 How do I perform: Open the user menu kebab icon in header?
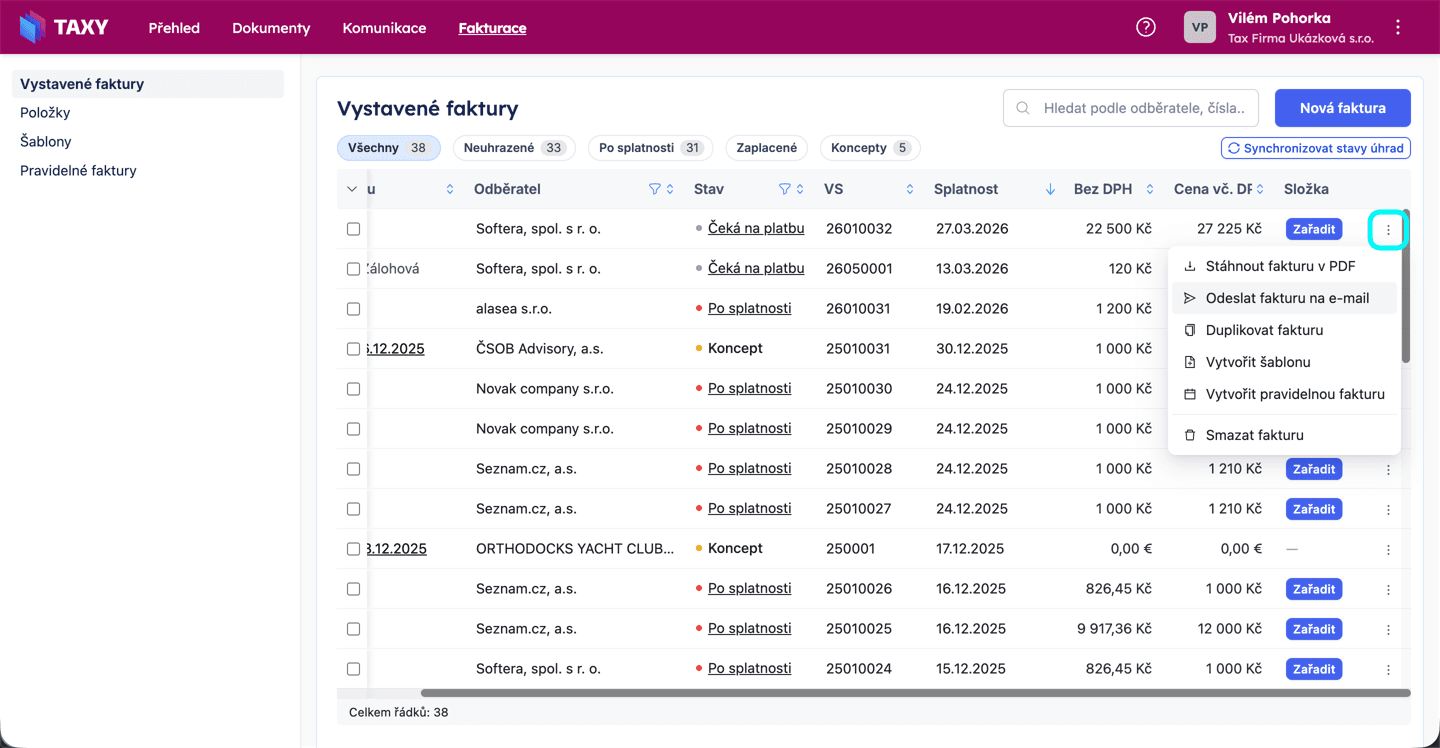coord(1398,28)
